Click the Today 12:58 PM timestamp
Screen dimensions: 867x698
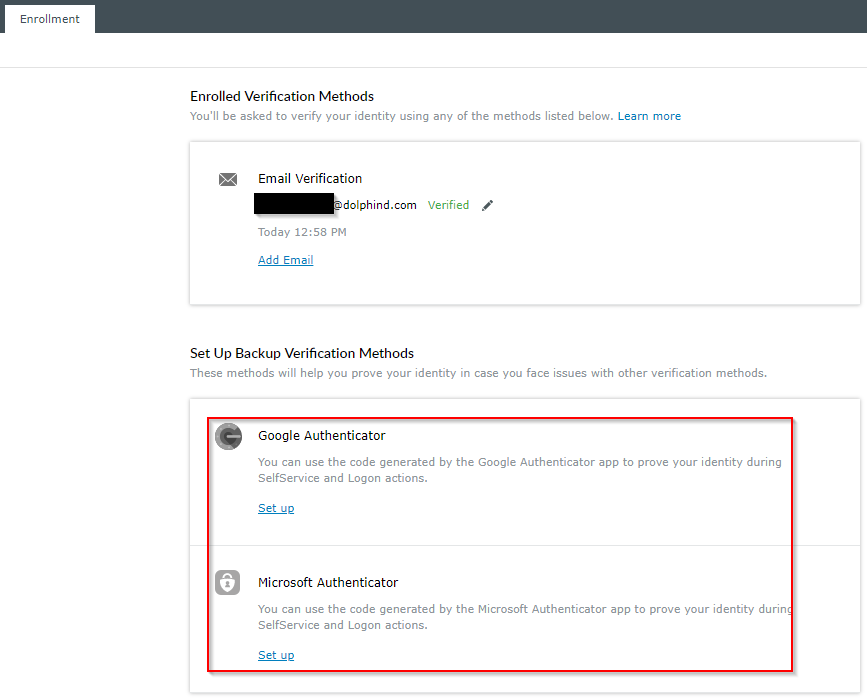click(x=302, y=232)
